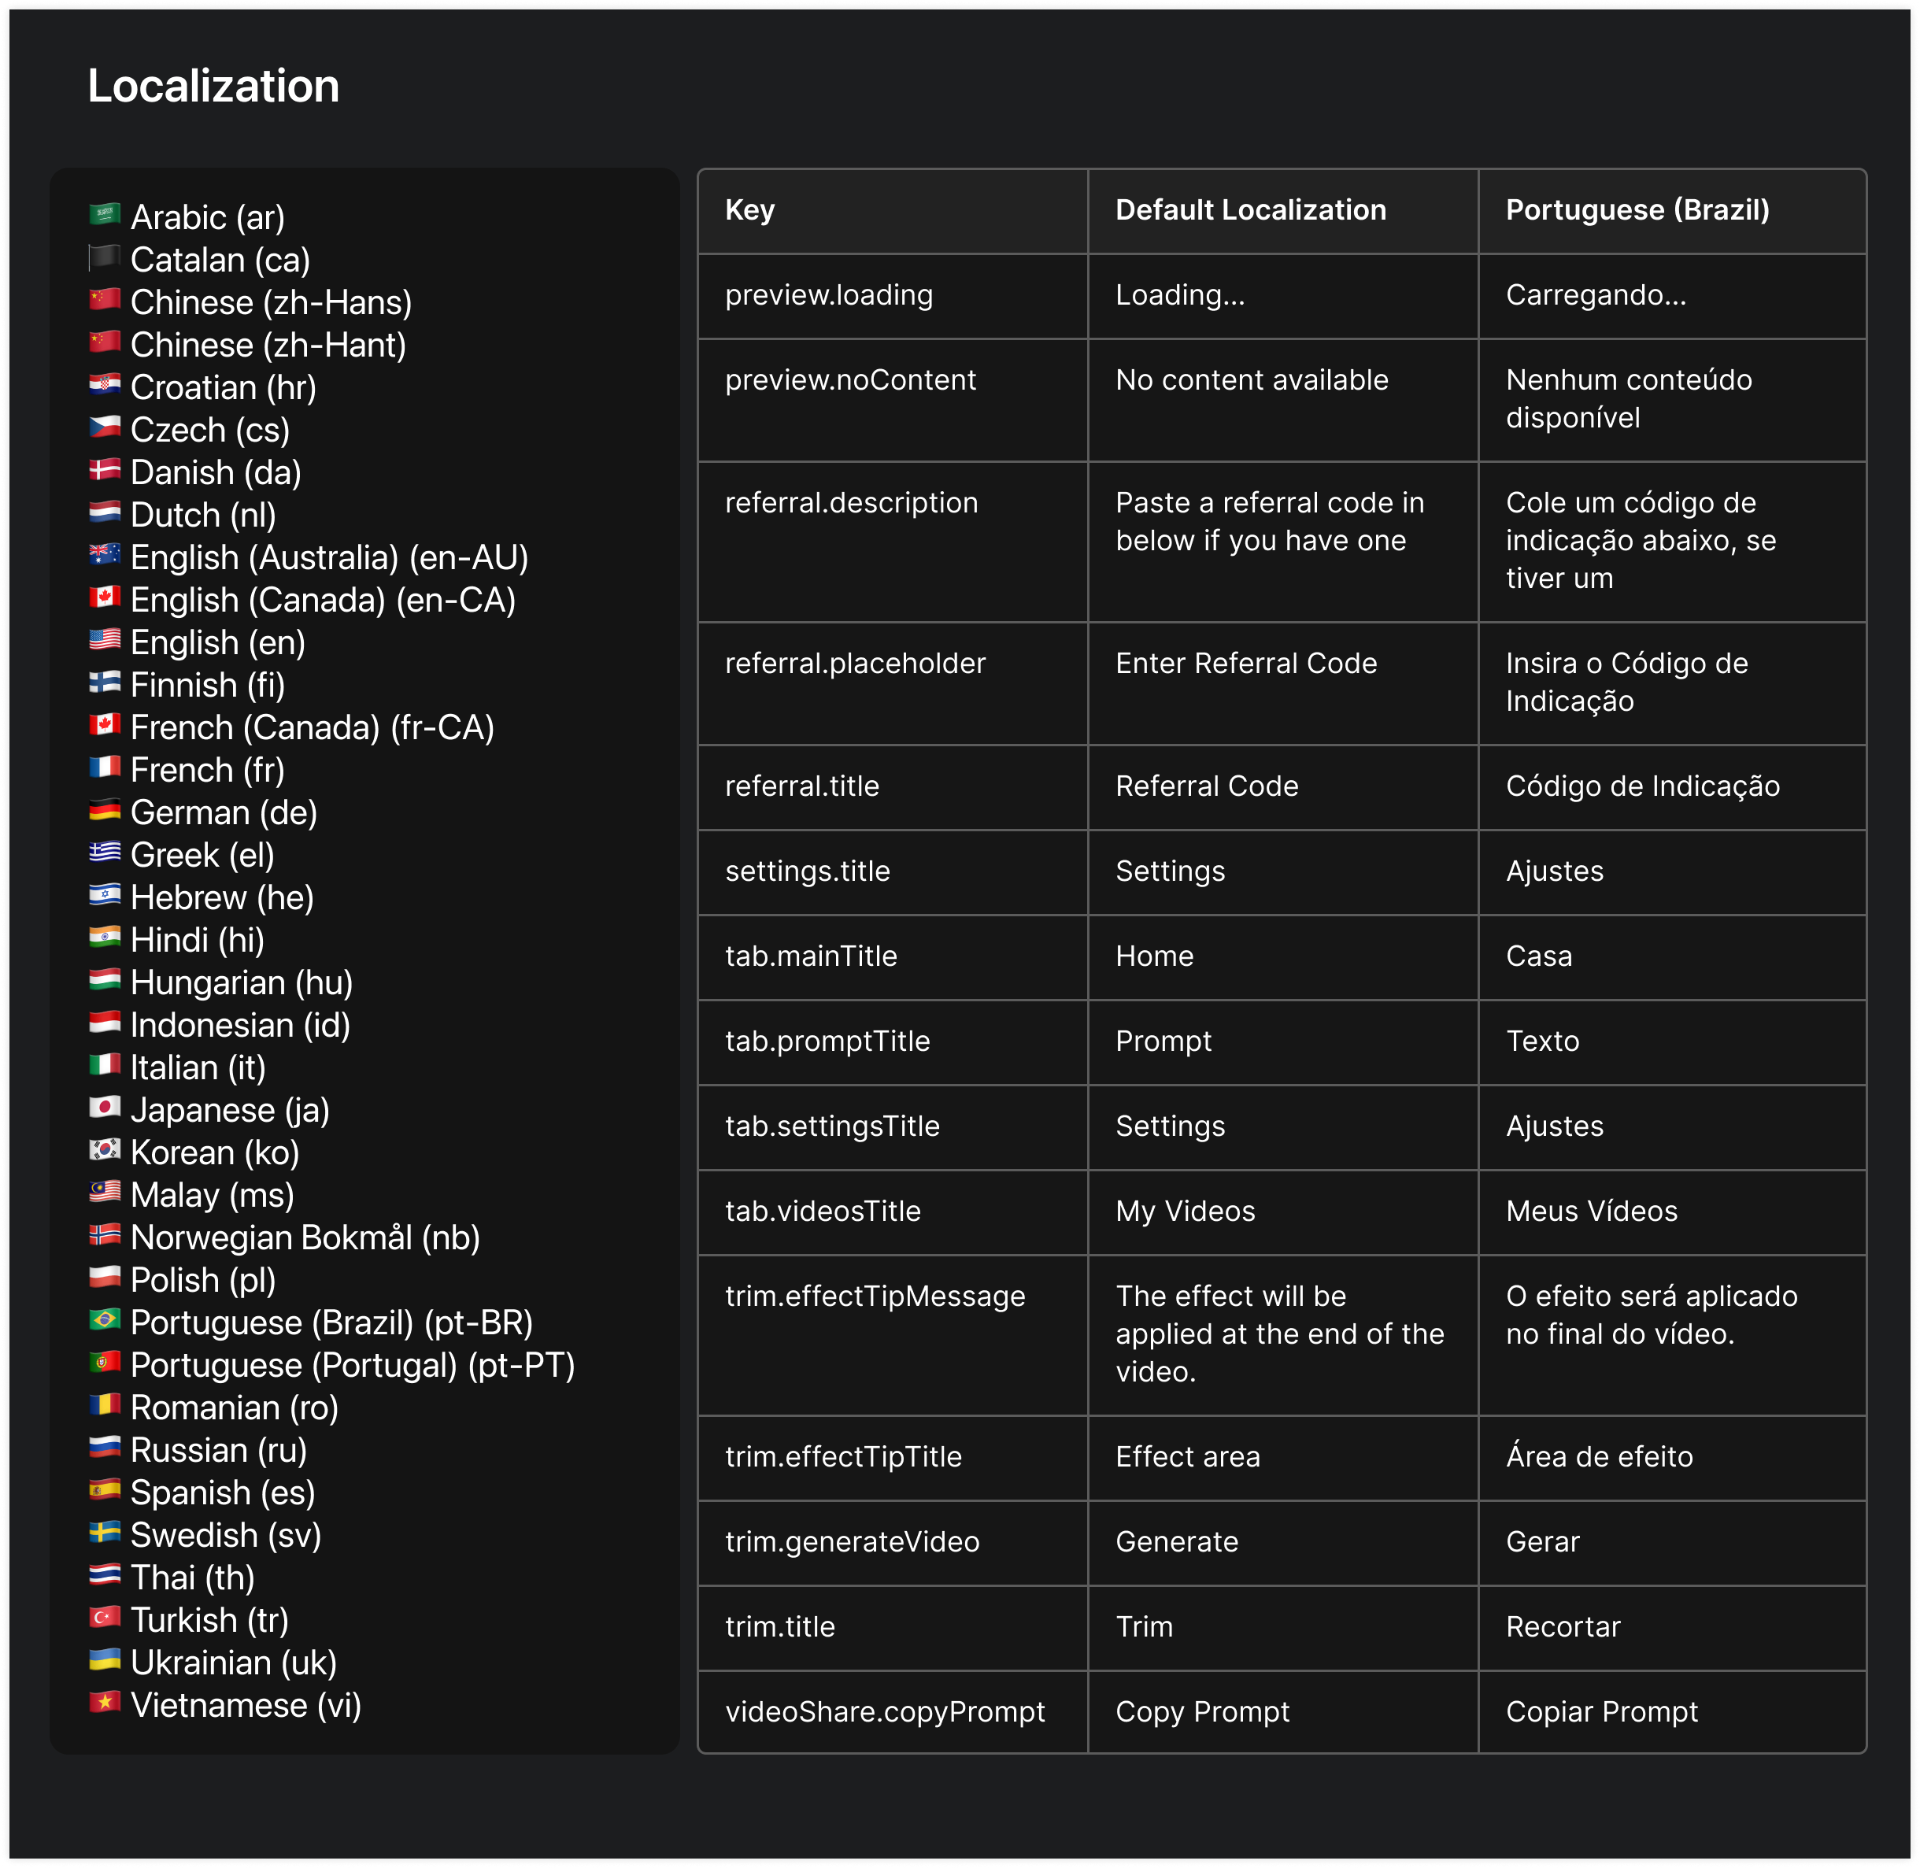Screen dimensions: 1920x1868
Task: Click the Greek flag icon
Action: pyautogui.click(x=104, y=853)
